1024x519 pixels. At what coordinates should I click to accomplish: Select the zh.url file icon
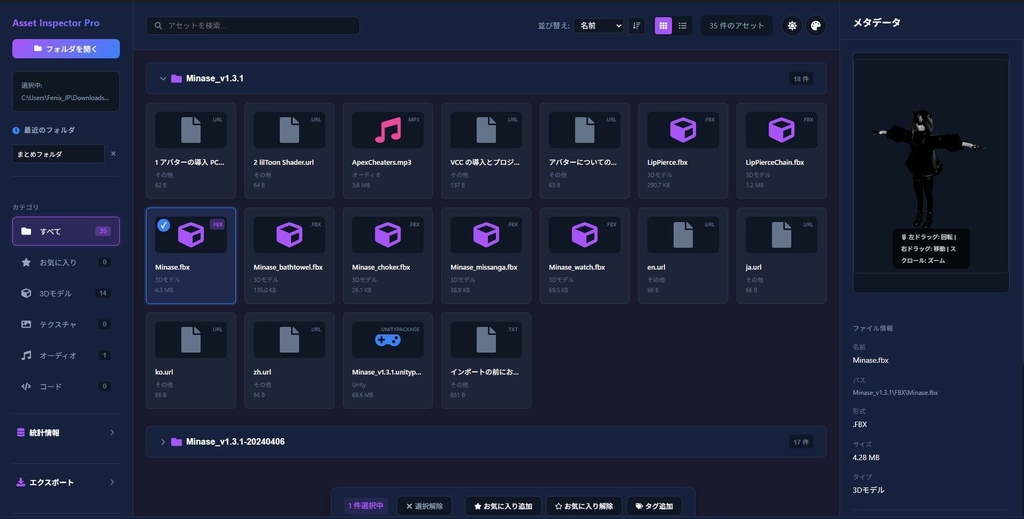[x=289, y=339]
